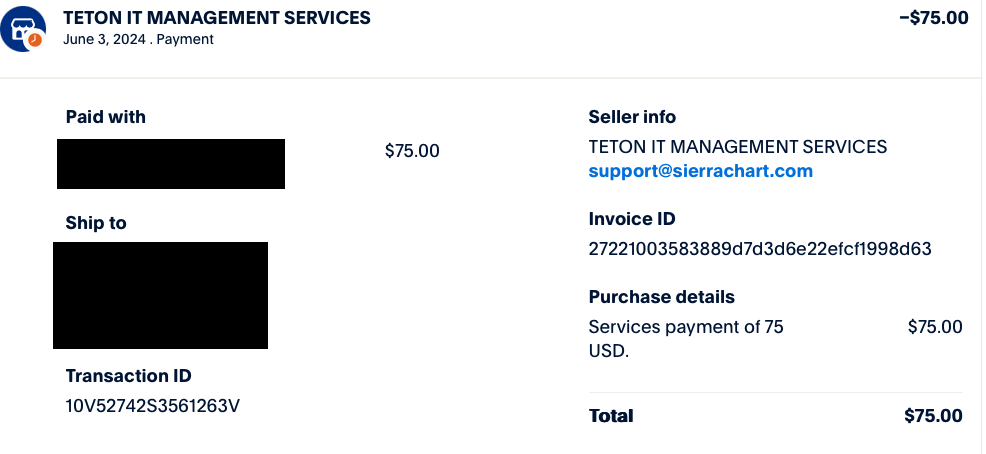
Task: Click the orange clock badge on icon
Action: click(x=35, y=40)
